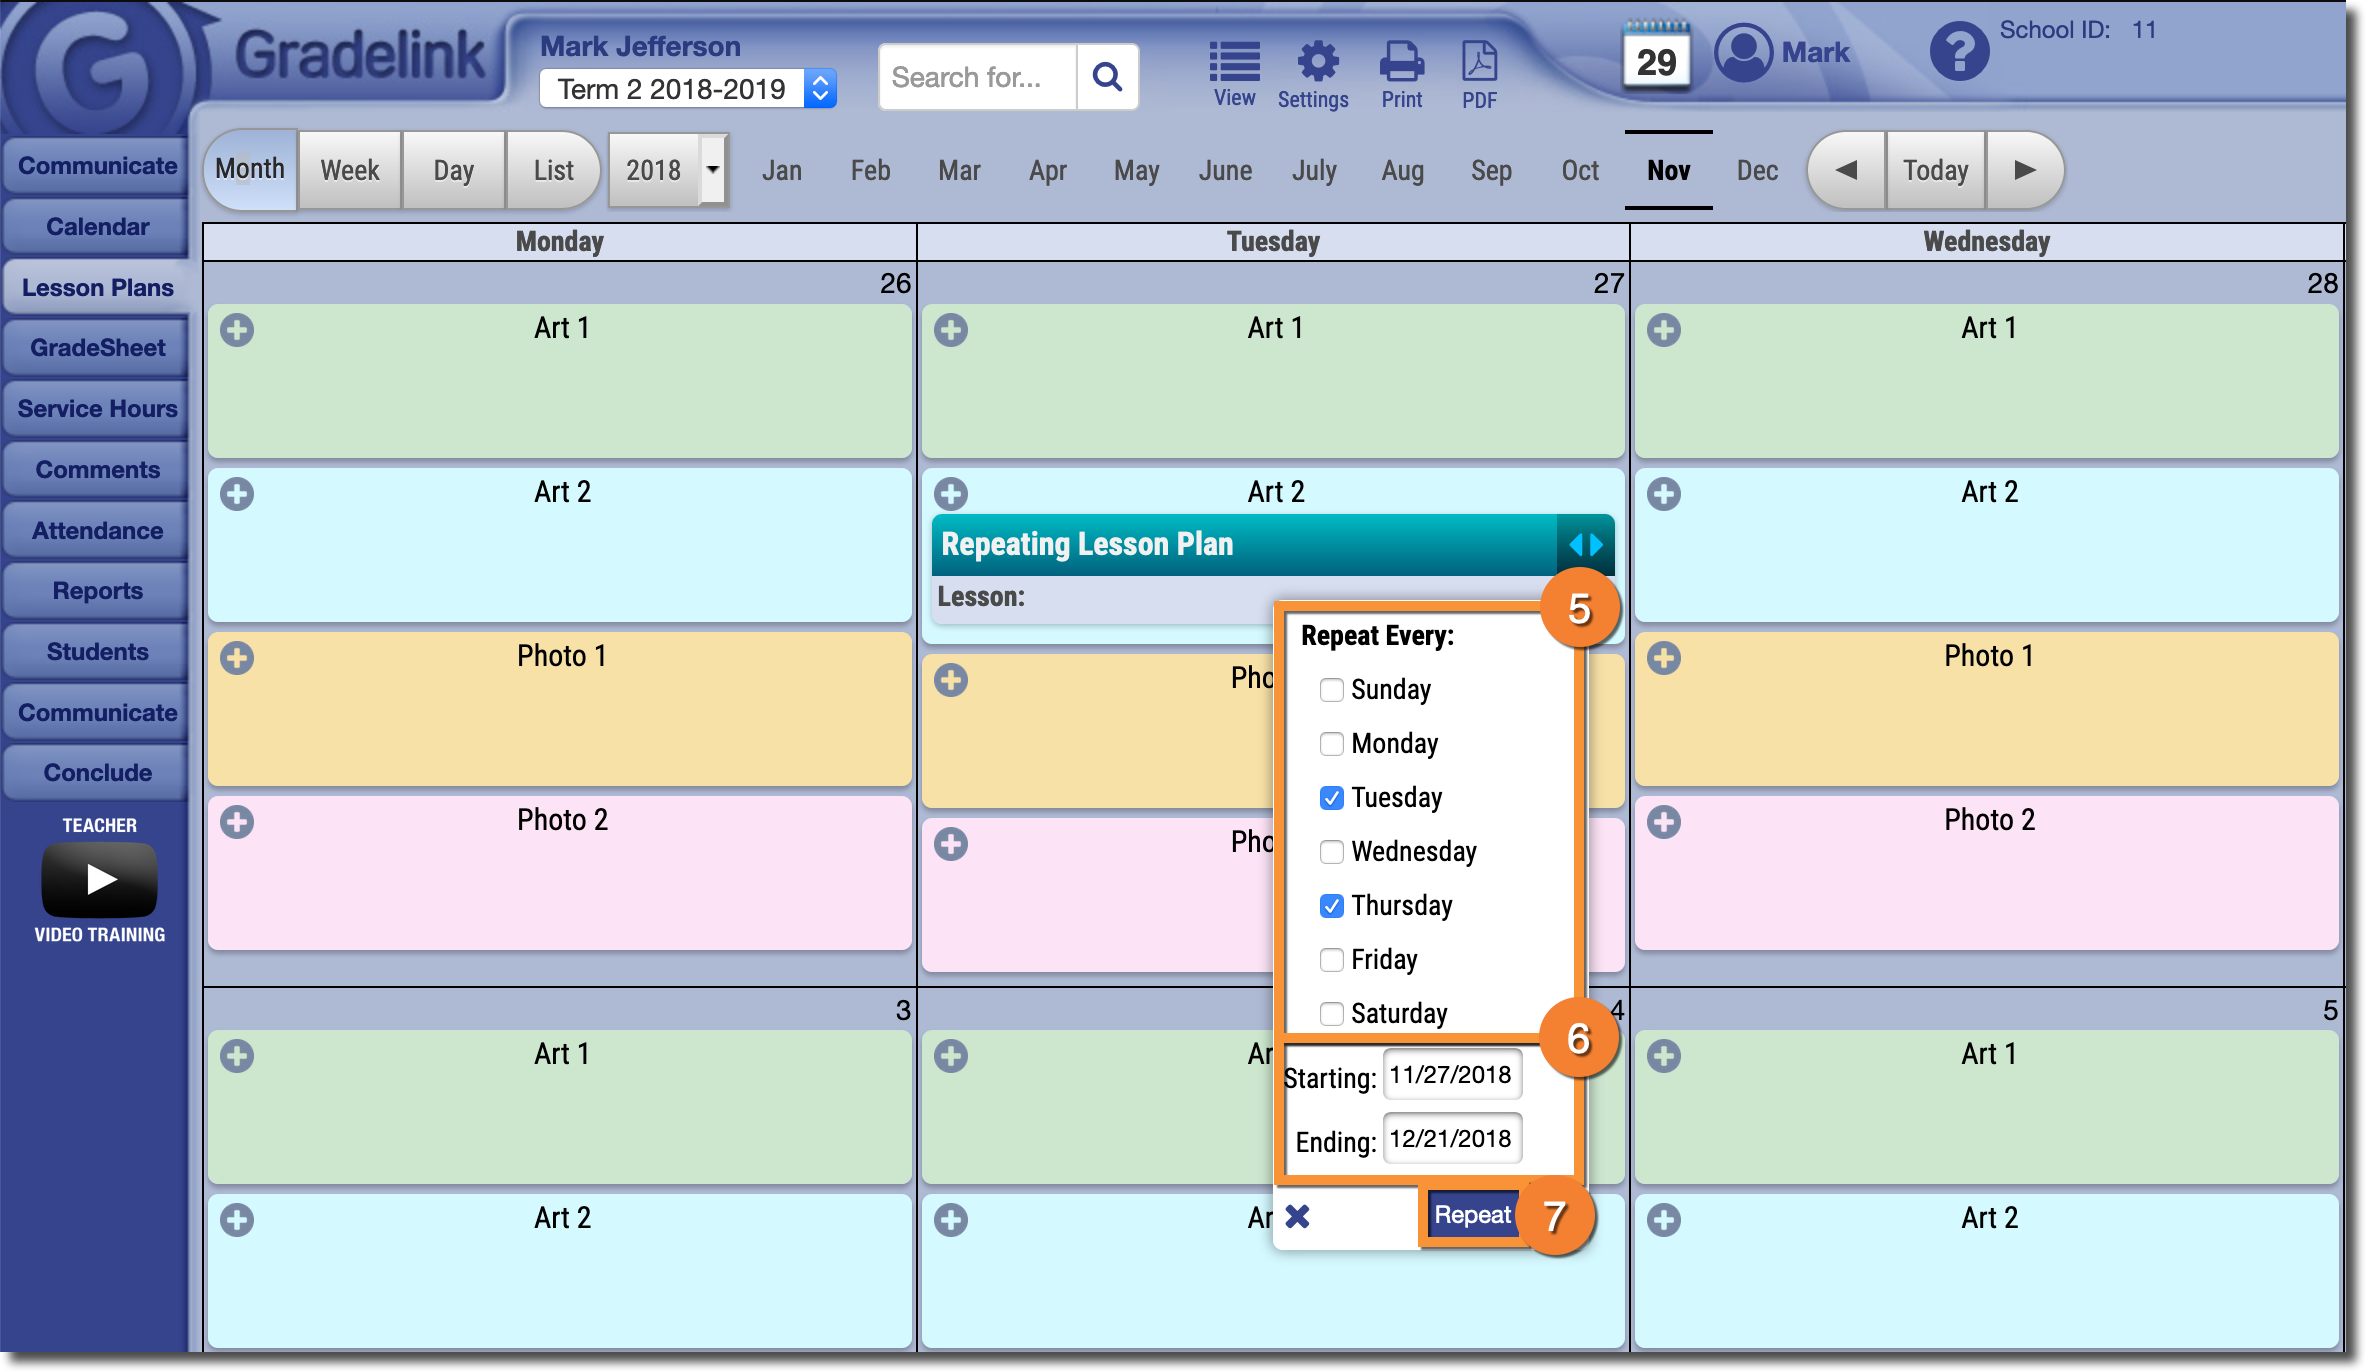Click the search magnifier button

click(x=1107, y=77)
